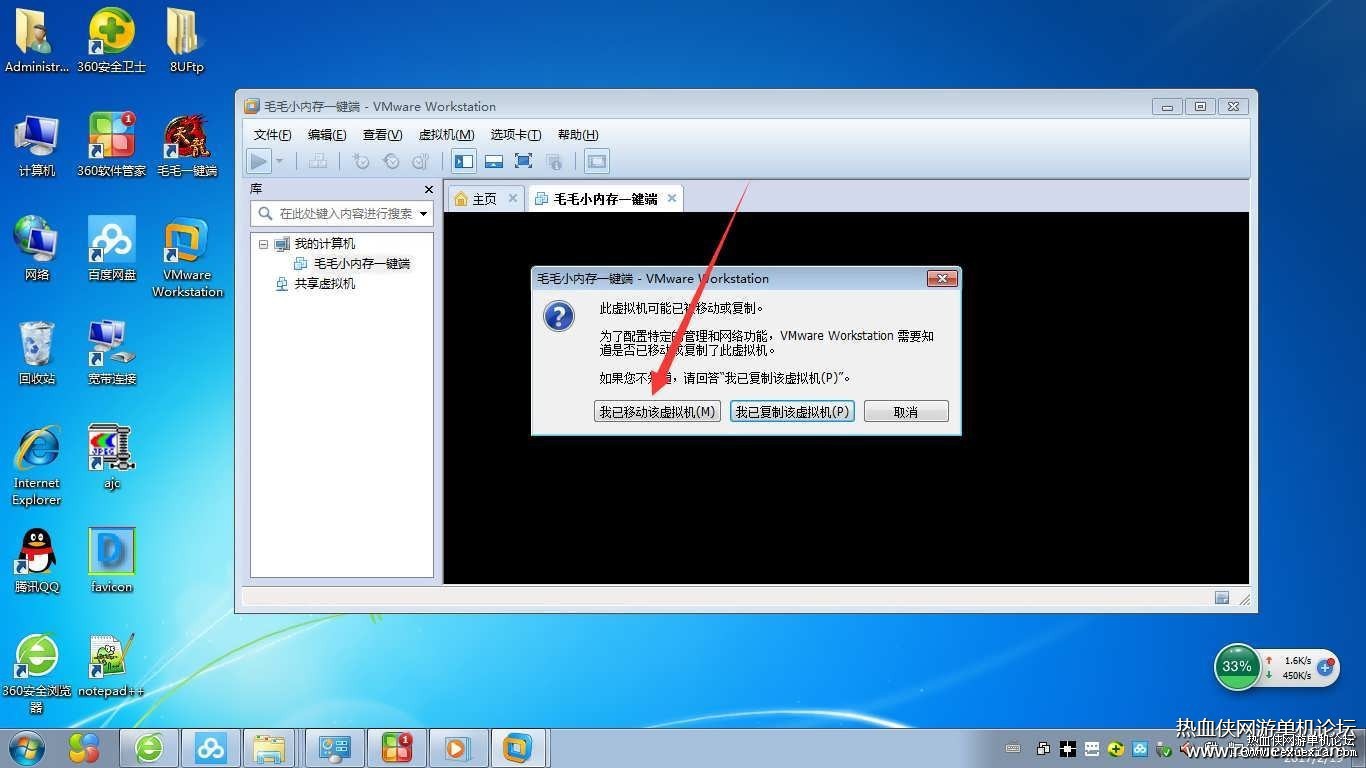
Task: Open the 回收站 recycle bin icon
Action: pyautogui.click(x=37, y=353)
